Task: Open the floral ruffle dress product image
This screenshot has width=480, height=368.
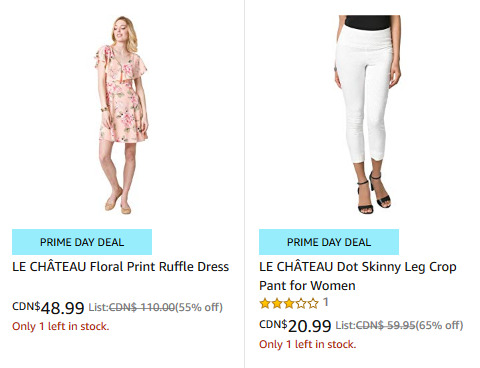Action: pos(121,115)
